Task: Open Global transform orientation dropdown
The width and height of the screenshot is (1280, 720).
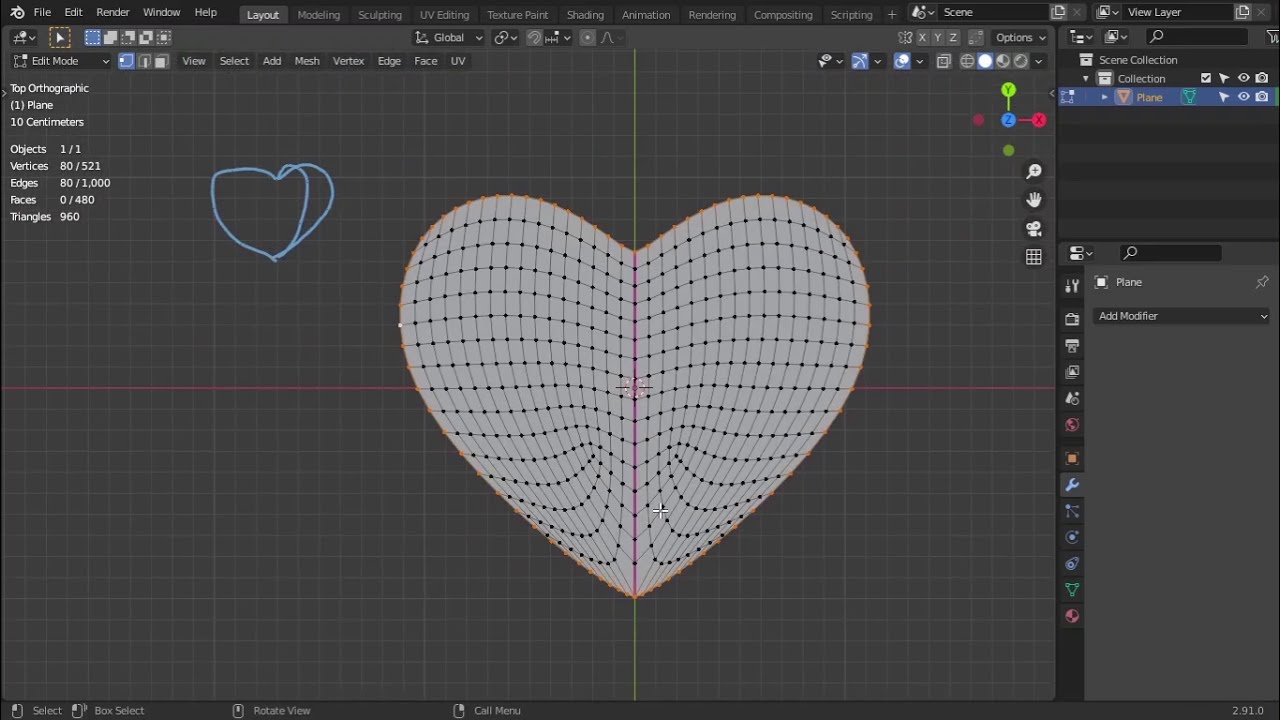Action: pyautogui.click(x=449, y=37)
